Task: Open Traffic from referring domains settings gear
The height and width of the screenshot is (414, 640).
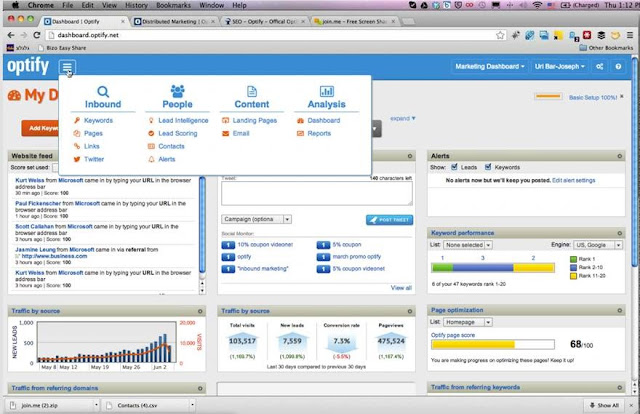Action: click(200, 388)
